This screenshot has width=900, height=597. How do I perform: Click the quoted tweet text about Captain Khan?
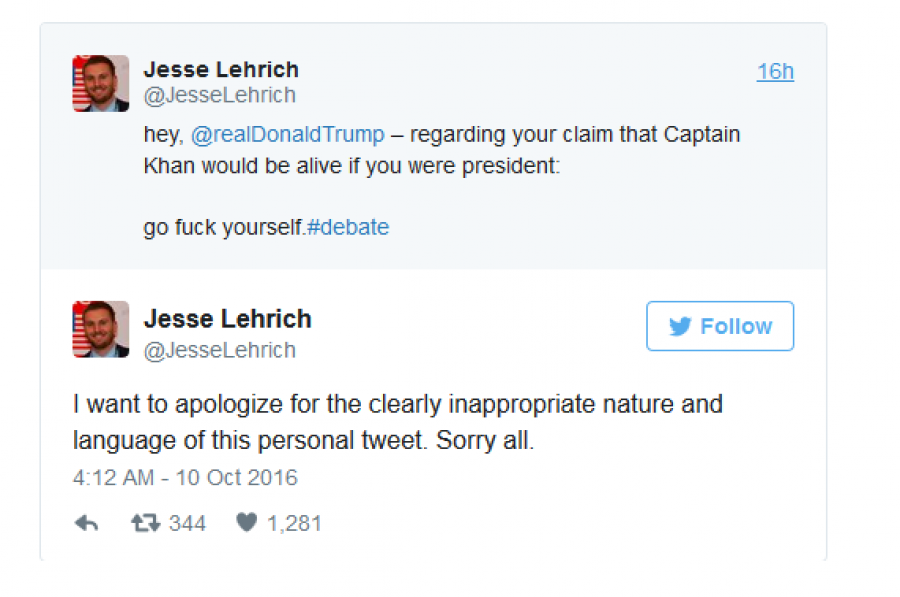click(442, 150)
